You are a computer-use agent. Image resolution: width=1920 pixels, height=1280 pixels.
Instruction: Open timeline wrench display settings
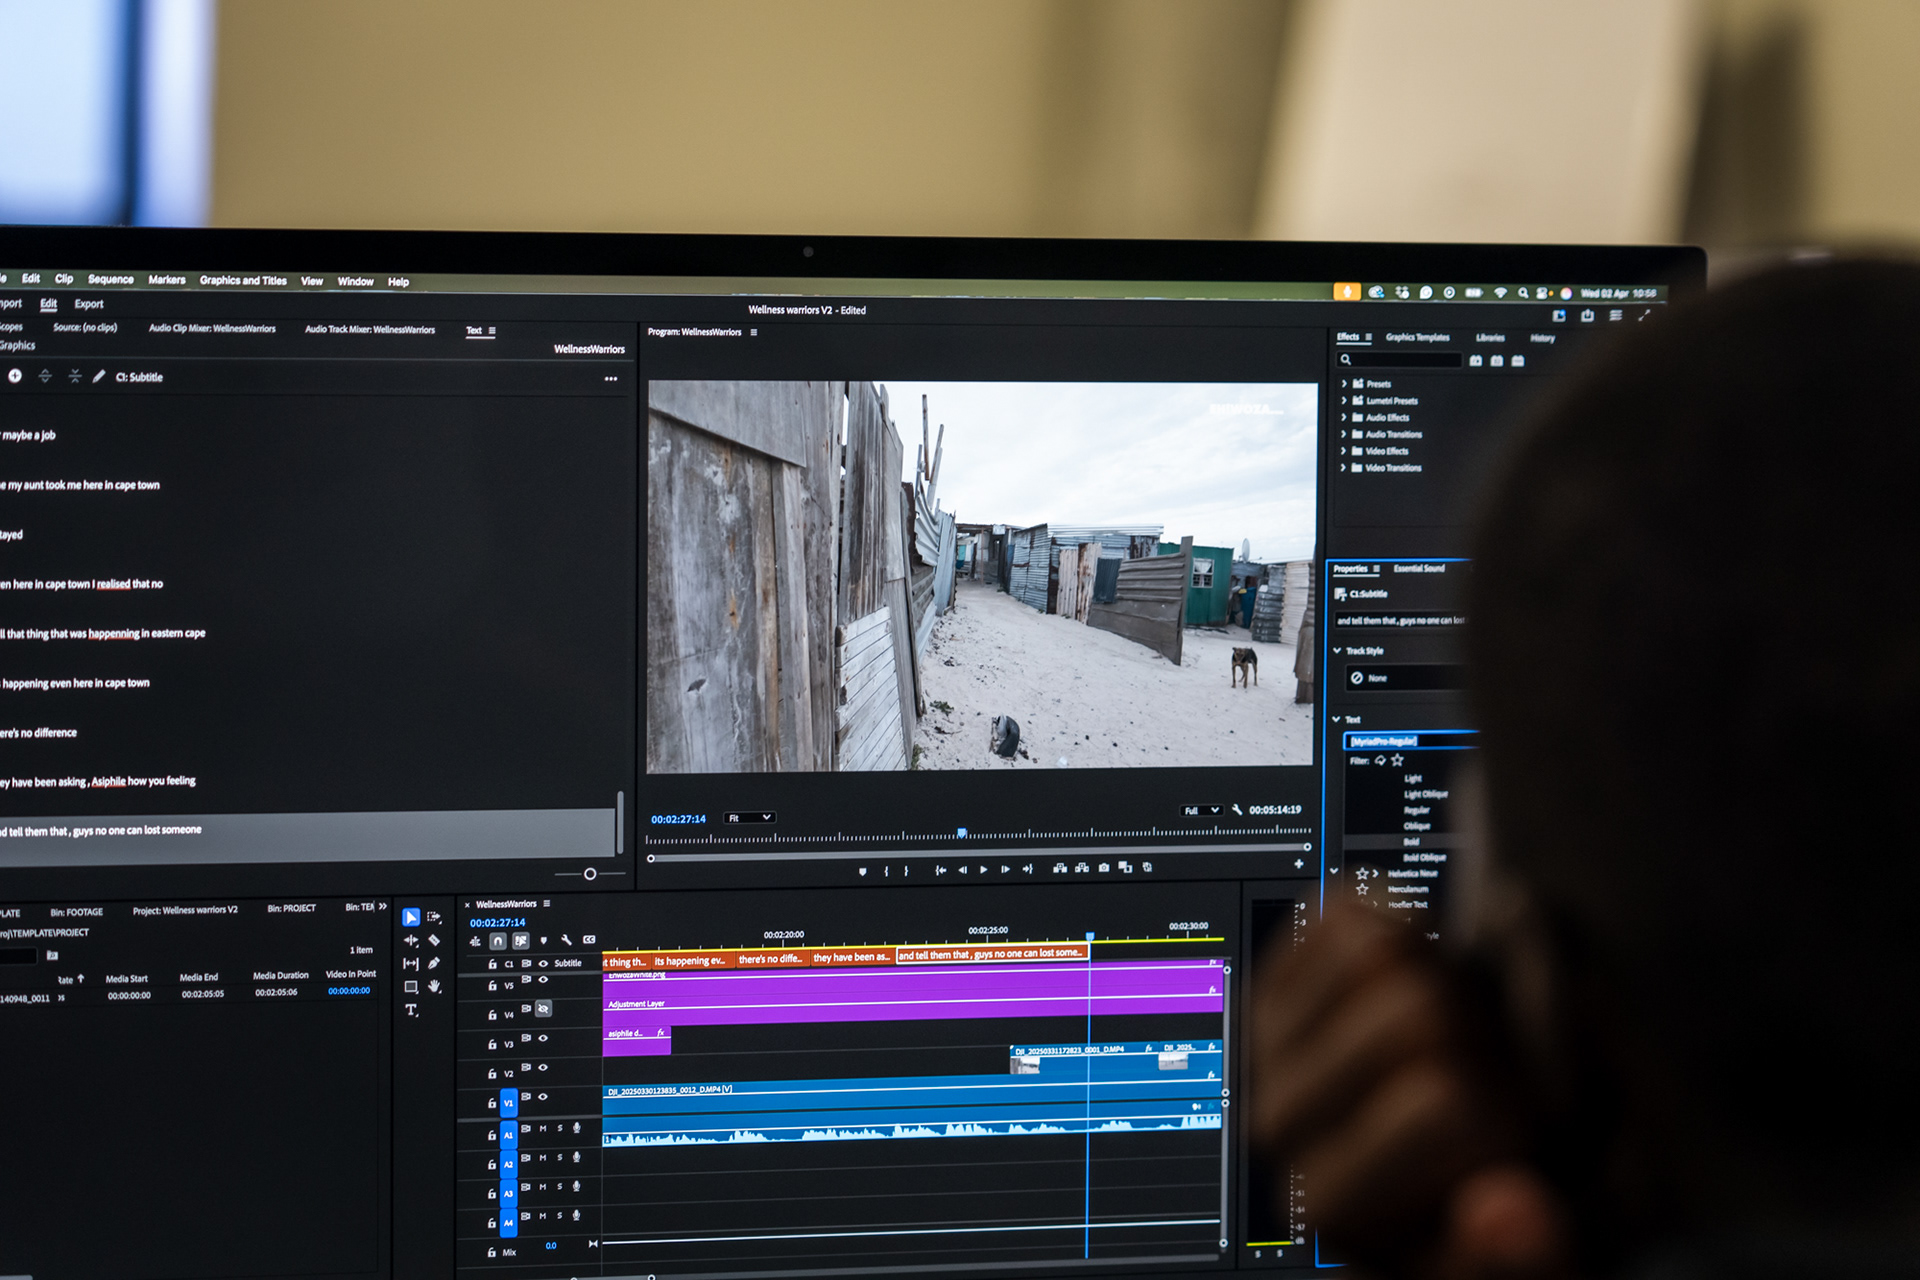[566, 940]
